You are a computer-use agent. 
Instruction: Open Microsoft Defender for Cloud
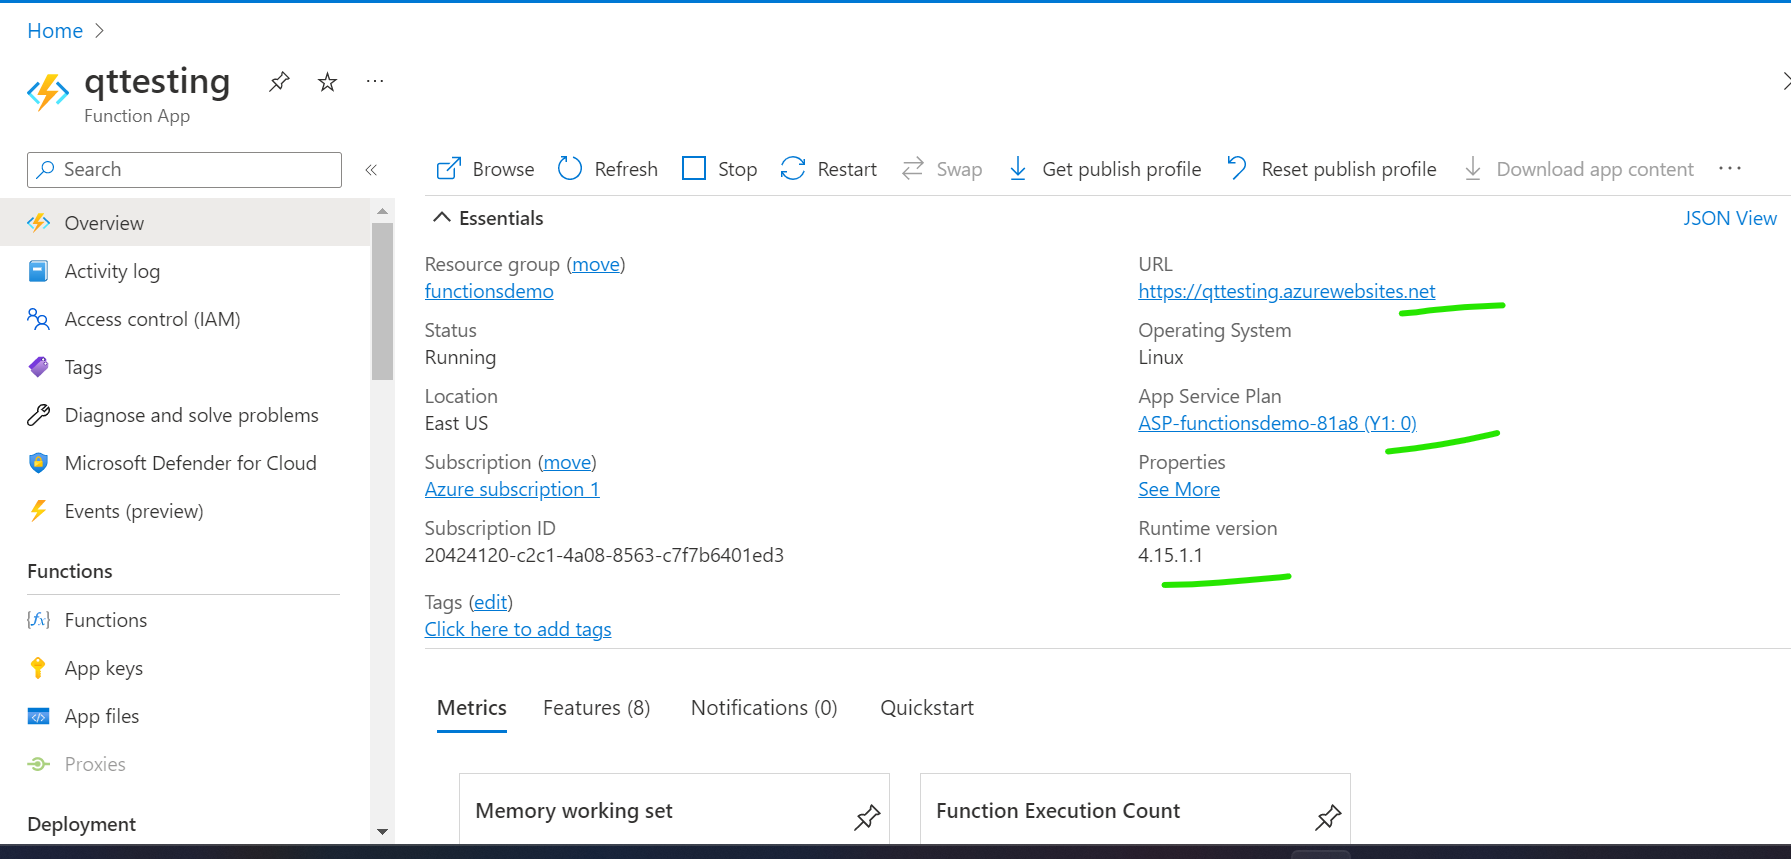coord(185,463)
